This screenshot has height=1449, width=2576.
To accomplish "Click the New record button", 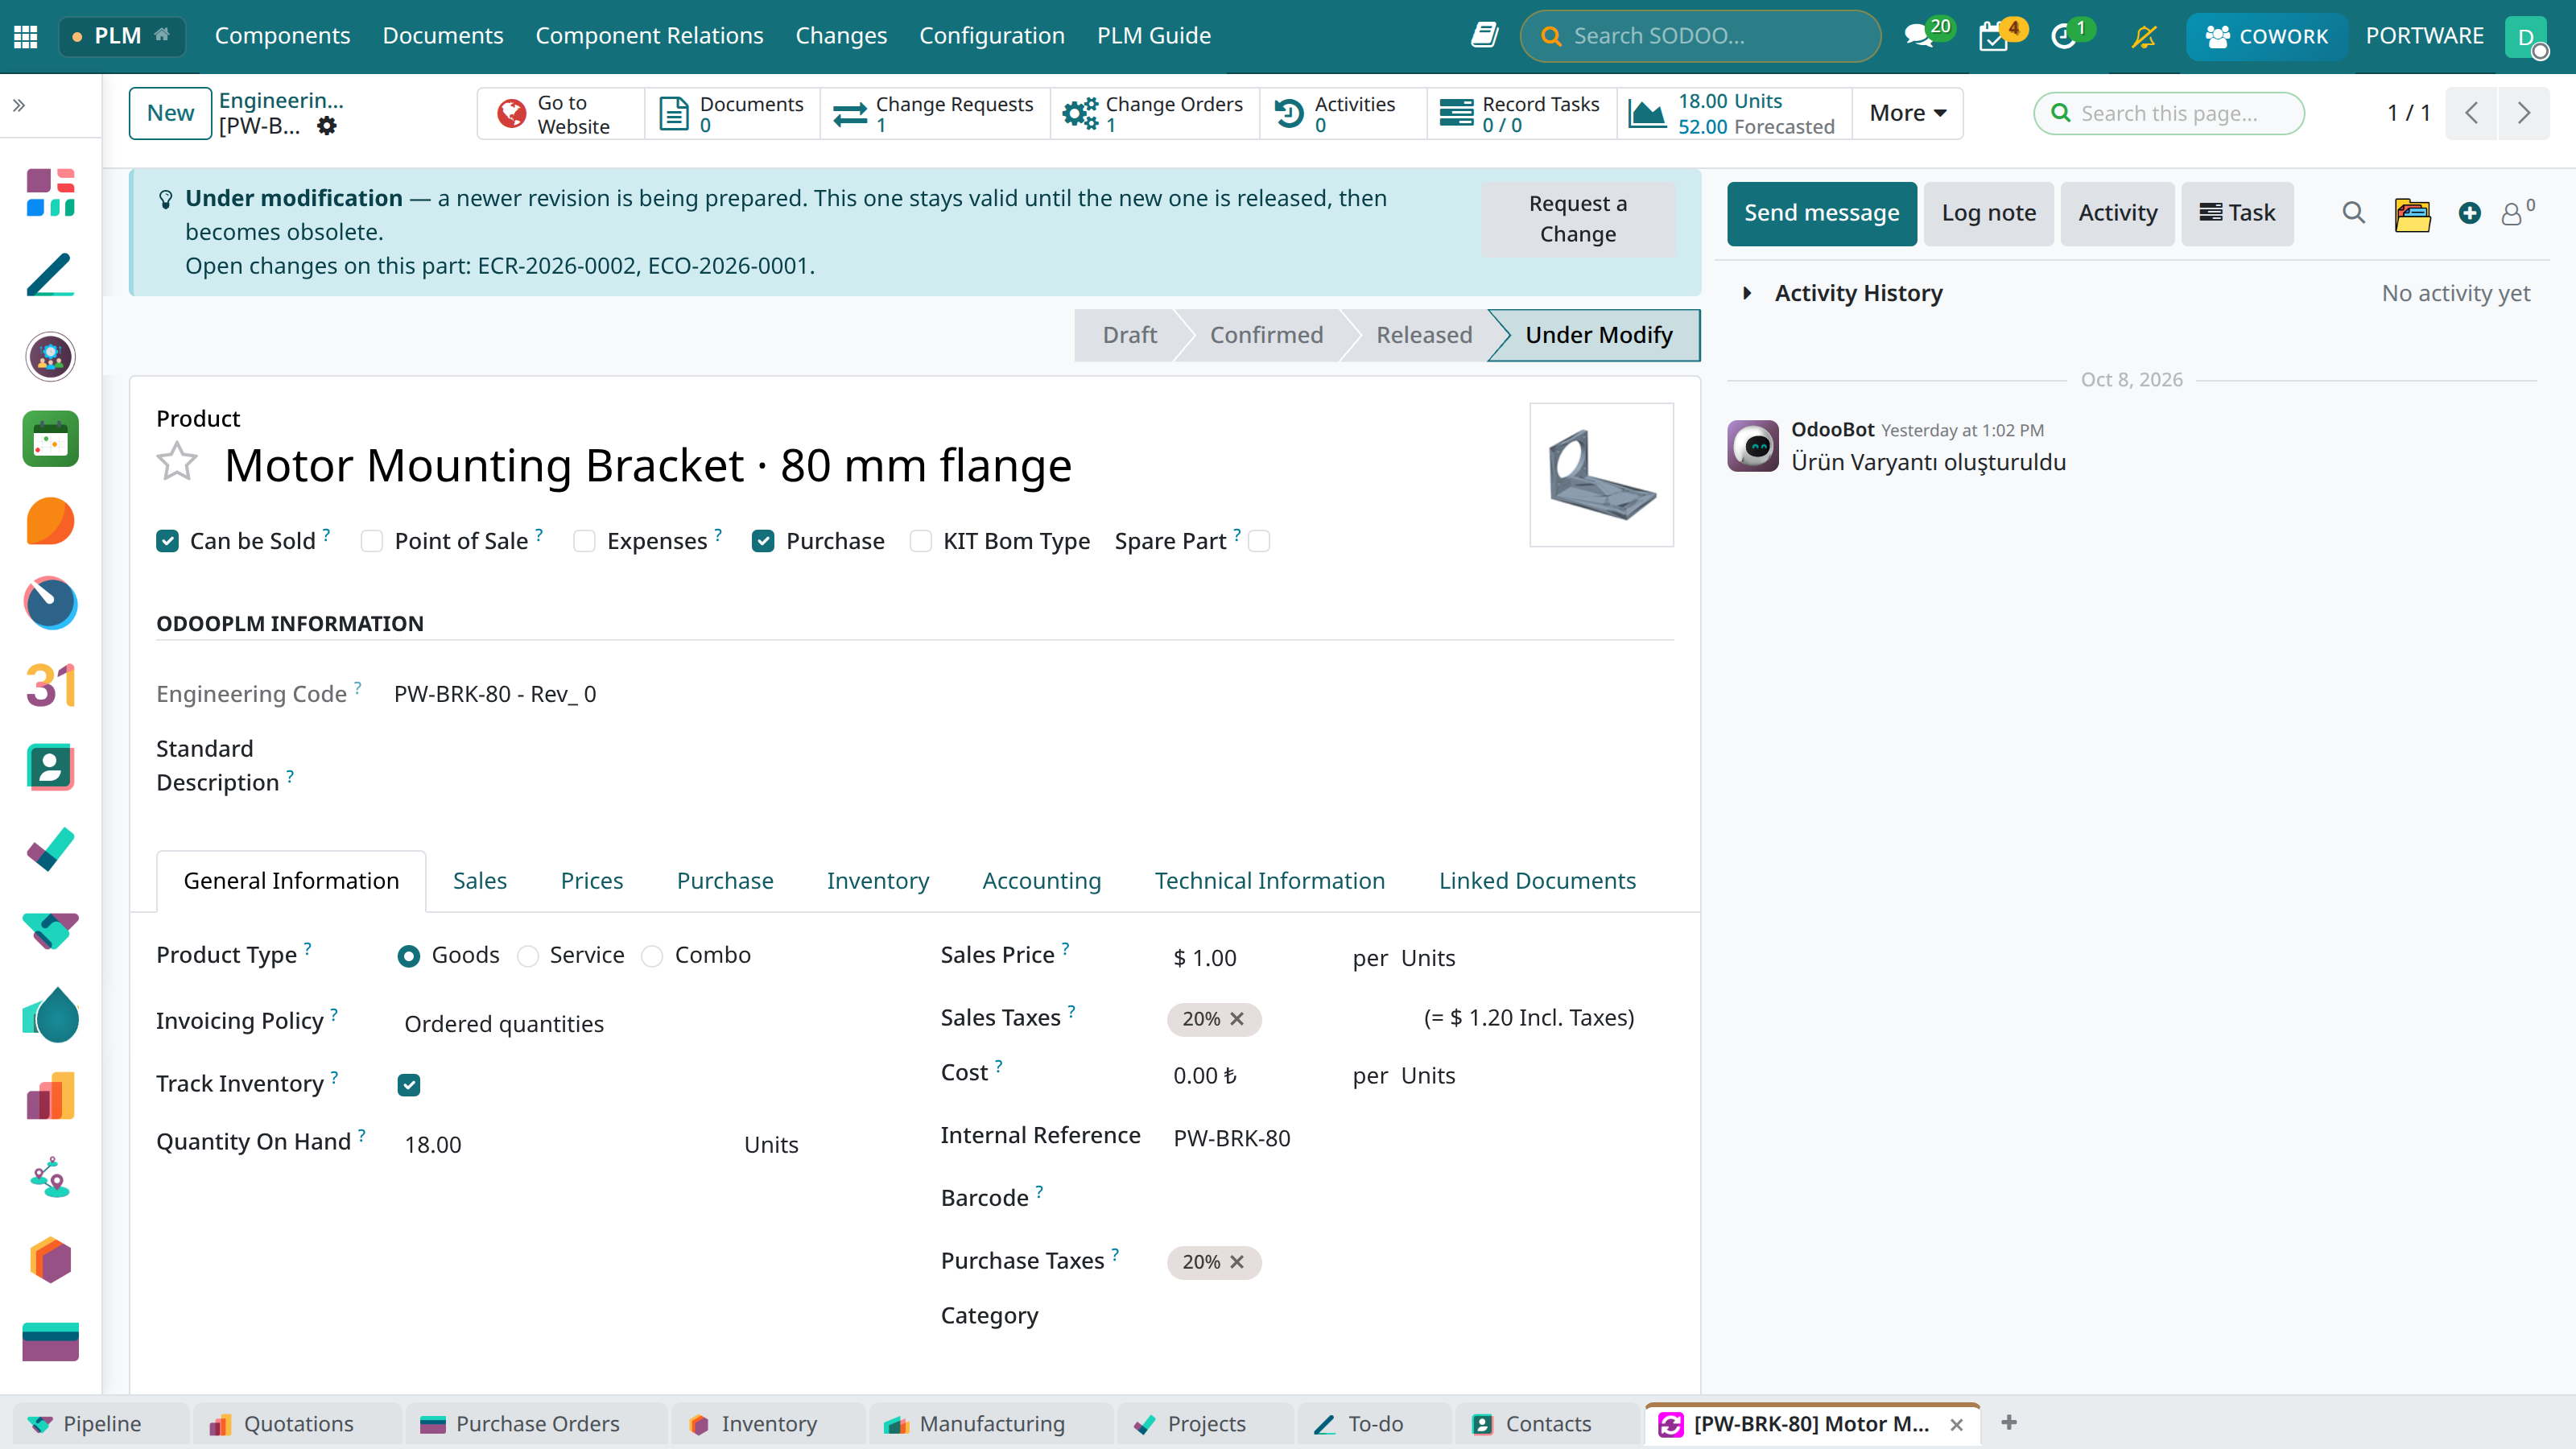I will [170, 113].
